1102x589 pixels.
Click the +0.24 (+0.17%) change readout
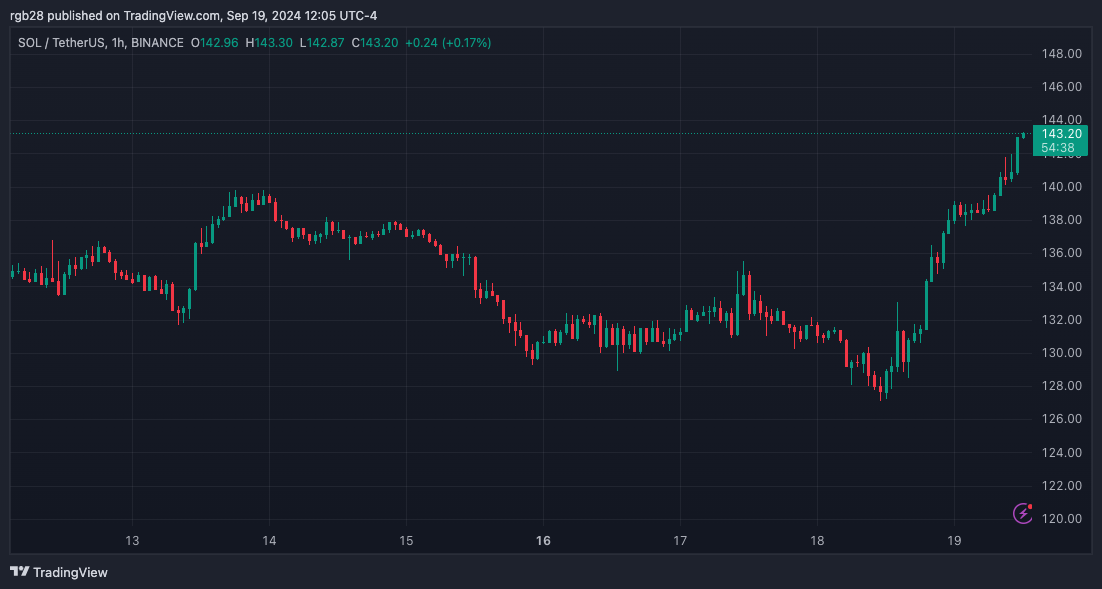[448, 43]
